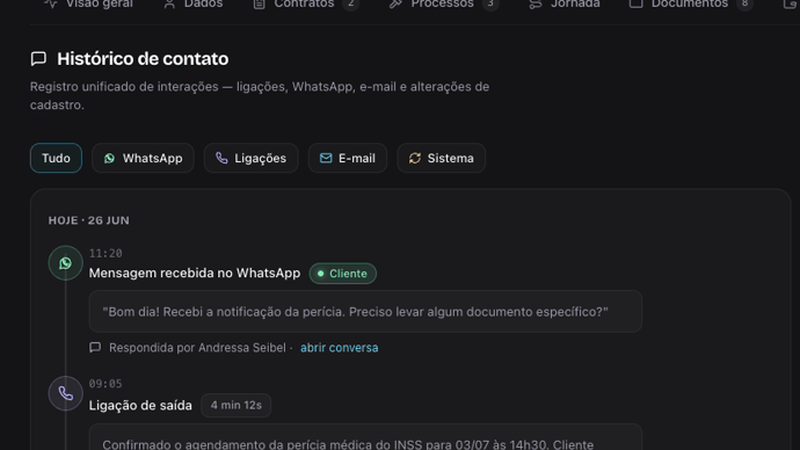Filter history by E-mail
The width and height of the screenshot is (800, 450).
click(x=347, y=158)
